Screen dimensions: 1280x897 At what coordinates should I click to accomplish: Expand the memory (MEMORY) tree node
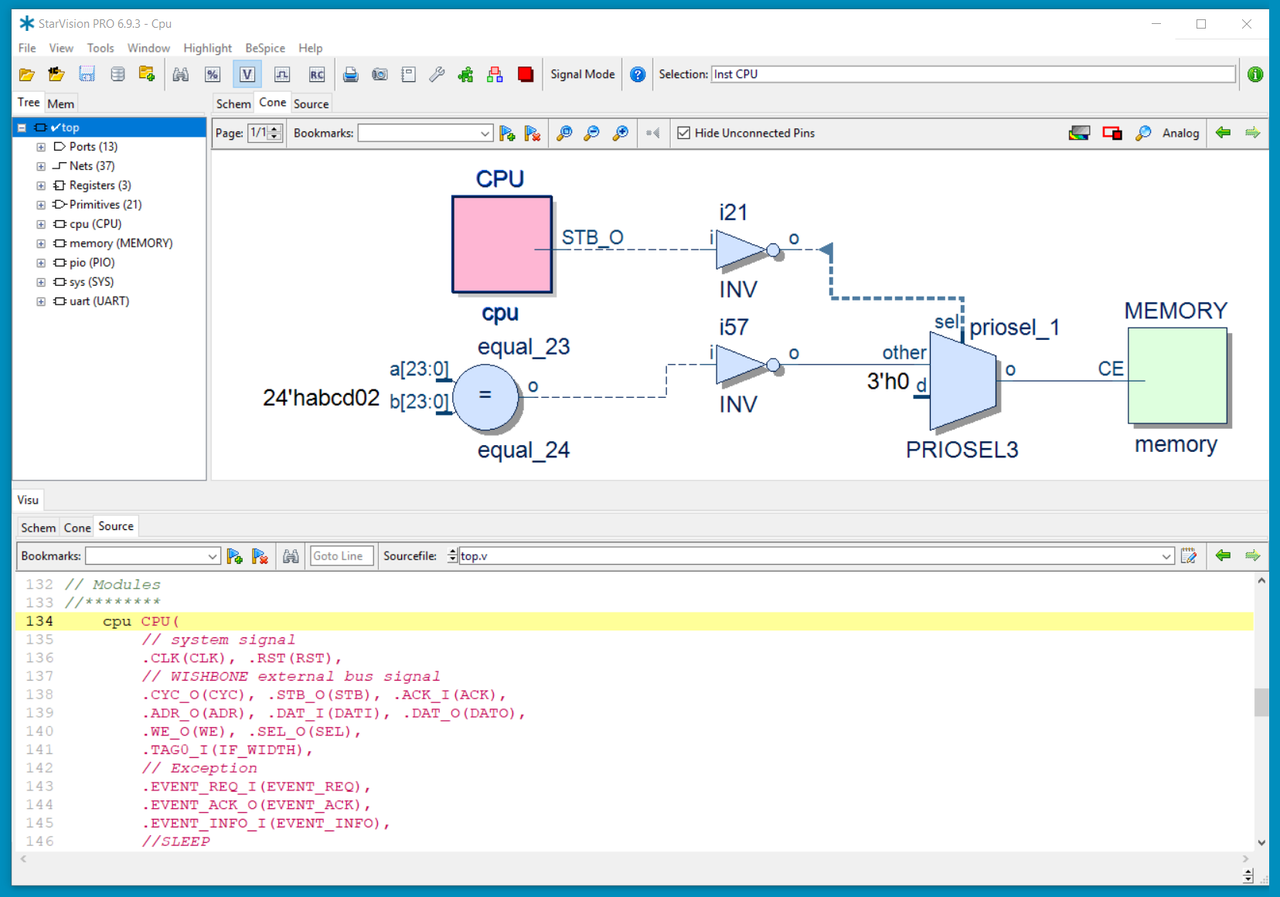(x=41, y=244)
